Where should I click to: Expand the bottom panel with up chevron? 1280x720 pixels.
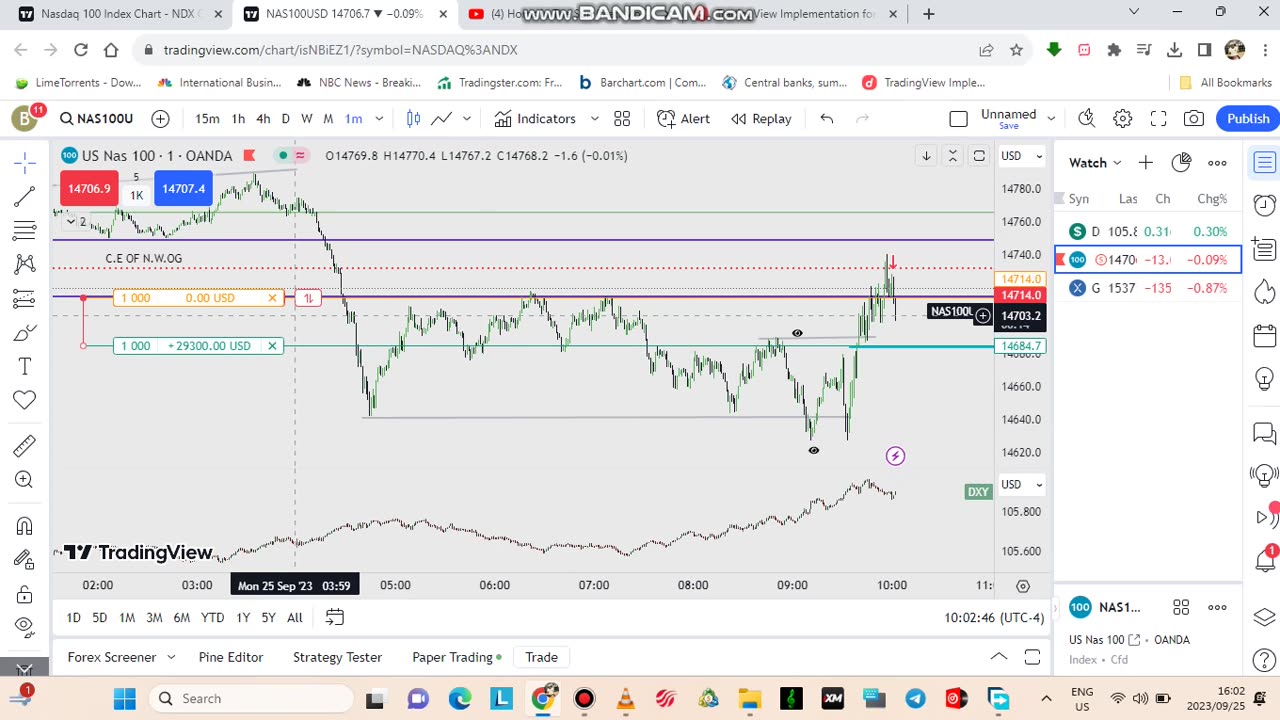998,657
